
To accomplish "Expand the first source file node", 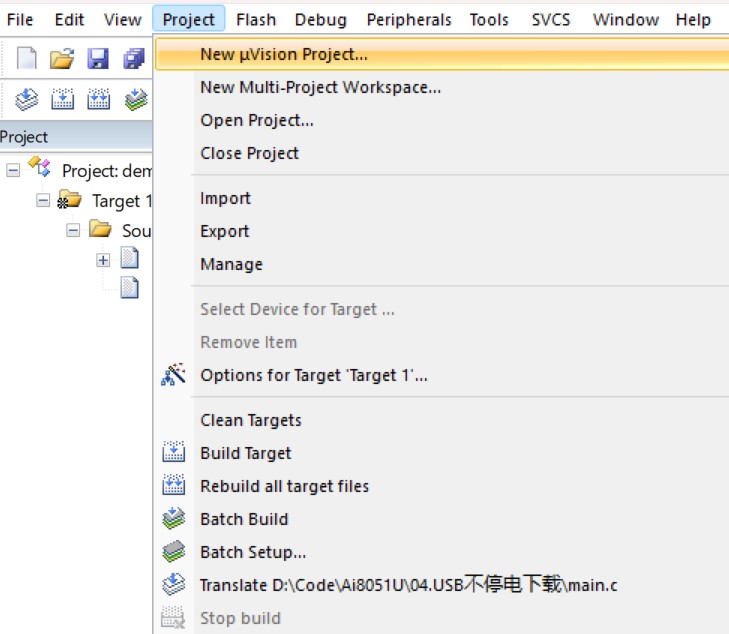I will 103,260.
